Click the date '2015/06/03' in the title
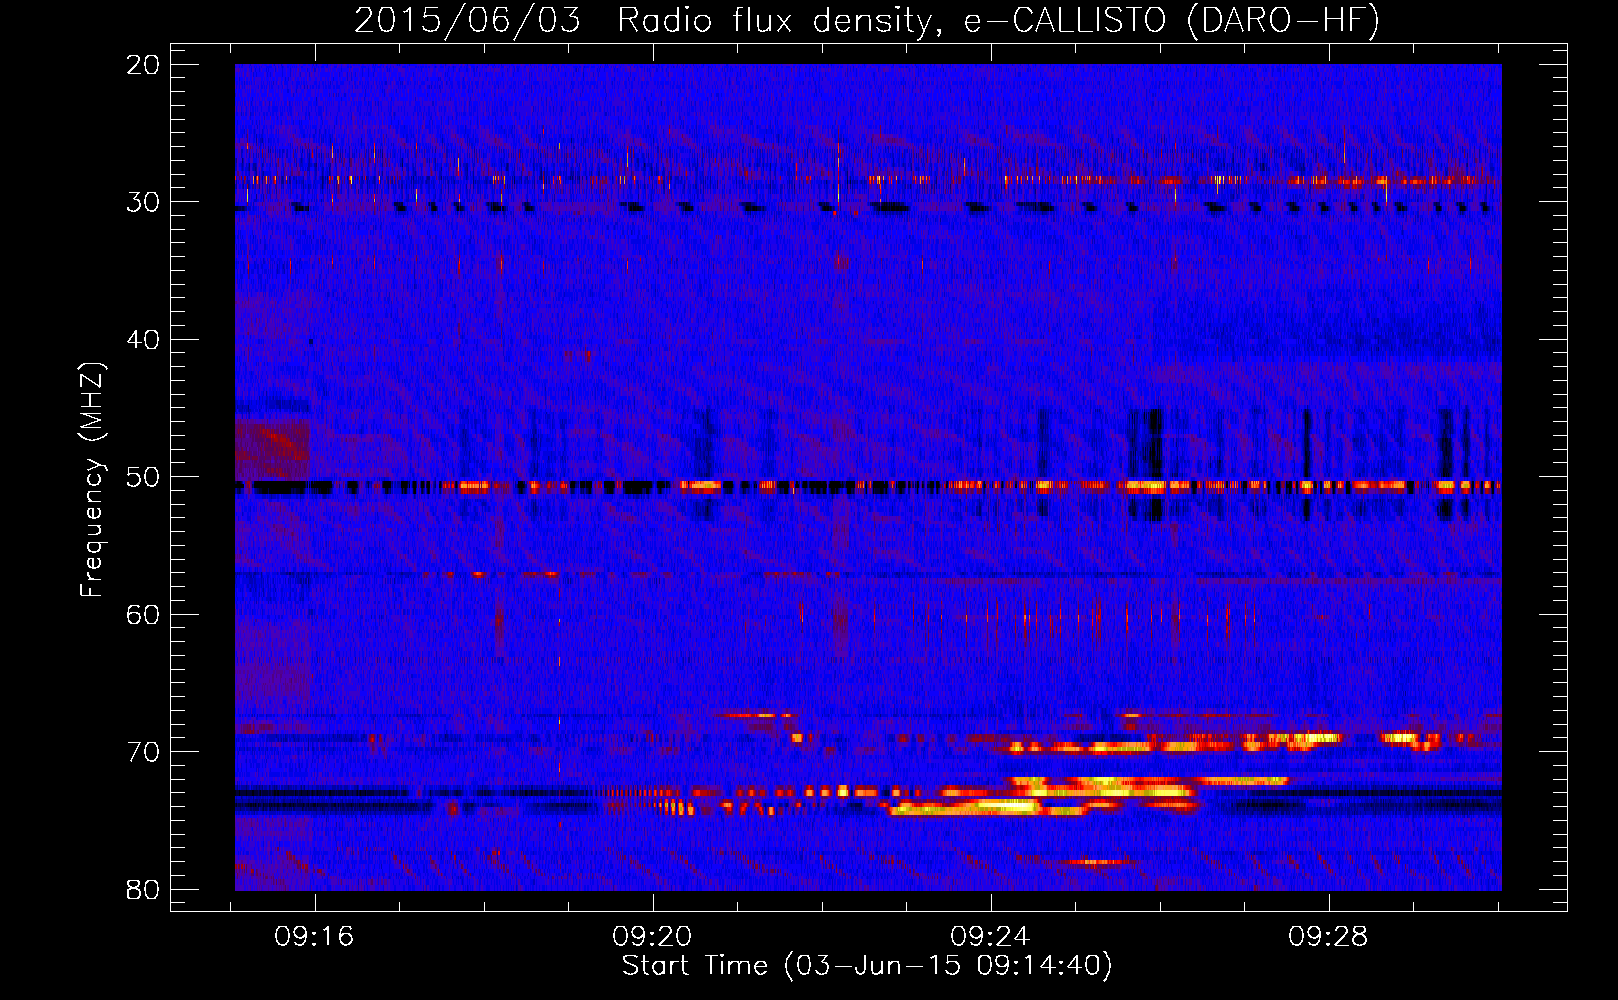The image size is (1618, 1000). [x=467, y=21]
